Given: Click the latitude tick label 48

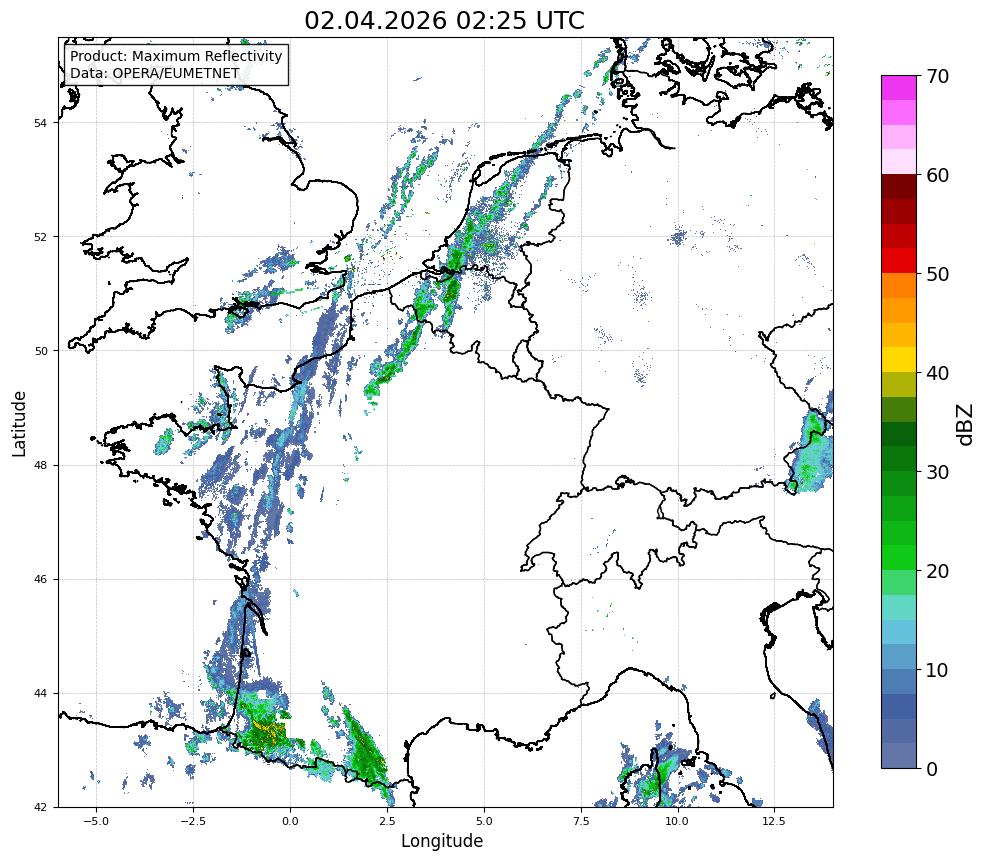Looking at the screenshot, I should point(40,465).
